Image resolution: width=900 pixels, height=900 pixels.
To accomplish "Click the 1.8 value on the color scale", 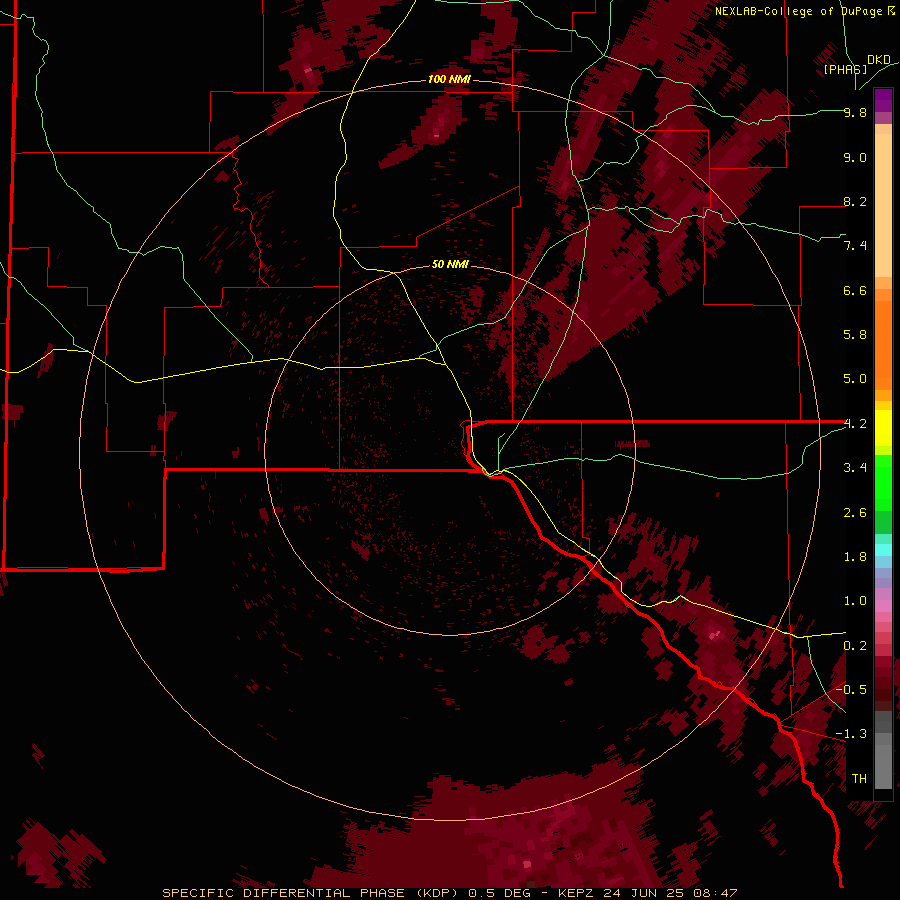I will [x=855, y=557].
